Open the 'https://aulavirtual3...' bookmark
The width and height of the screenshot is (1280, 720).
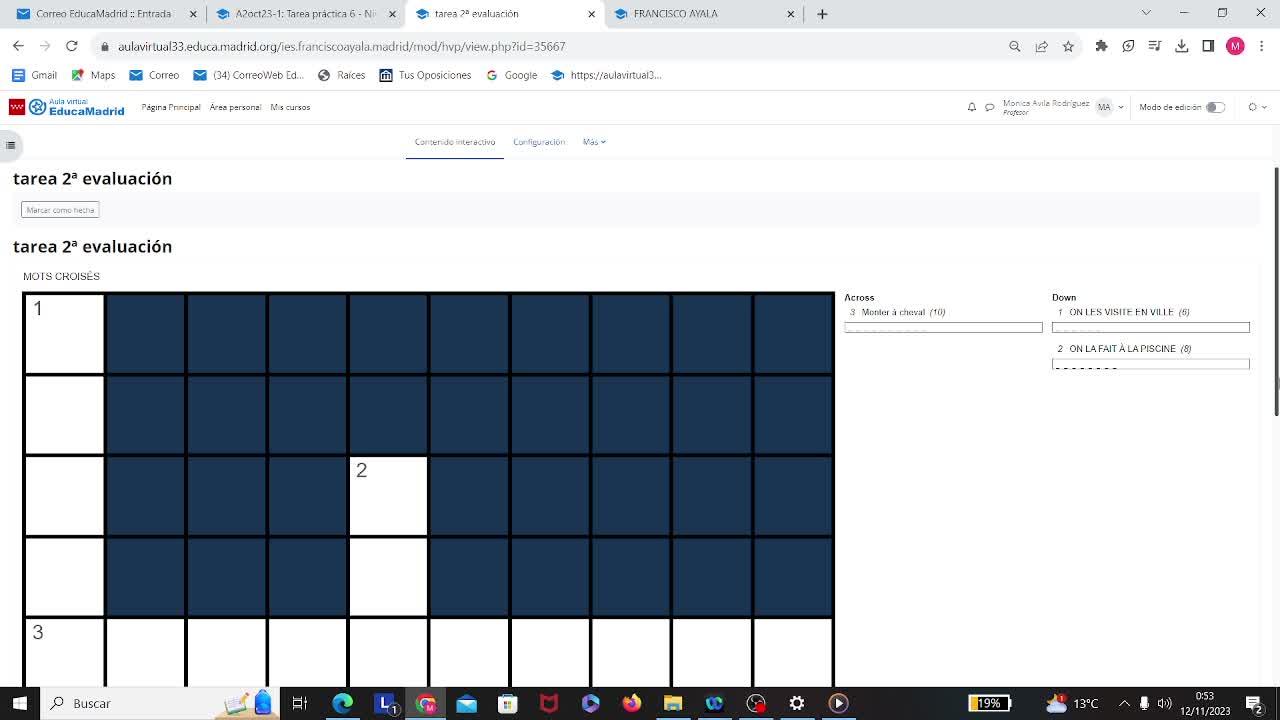(606, 75)
